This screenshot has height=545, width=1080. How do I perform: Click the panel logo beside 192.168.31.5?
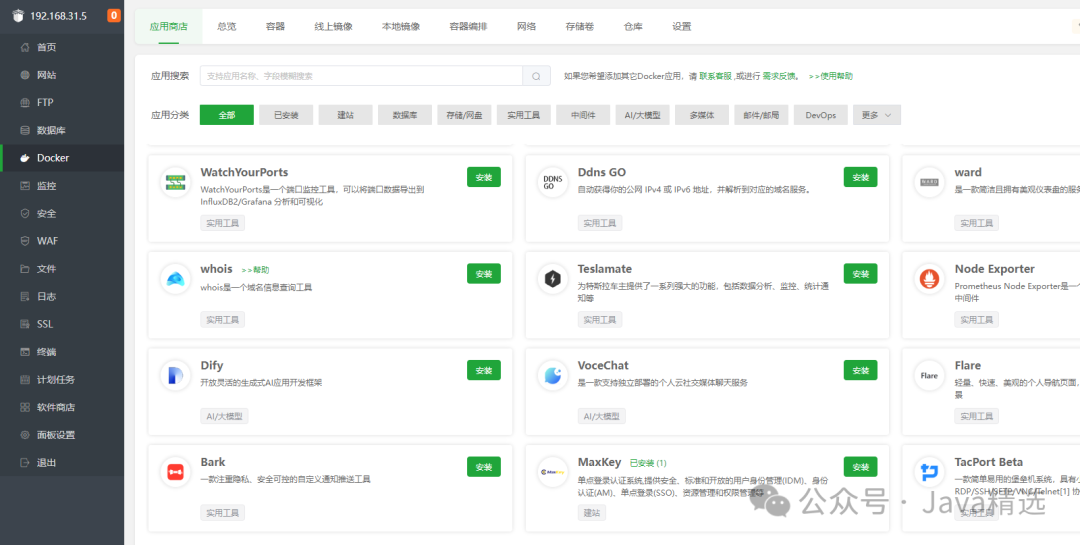pos(18,16)
